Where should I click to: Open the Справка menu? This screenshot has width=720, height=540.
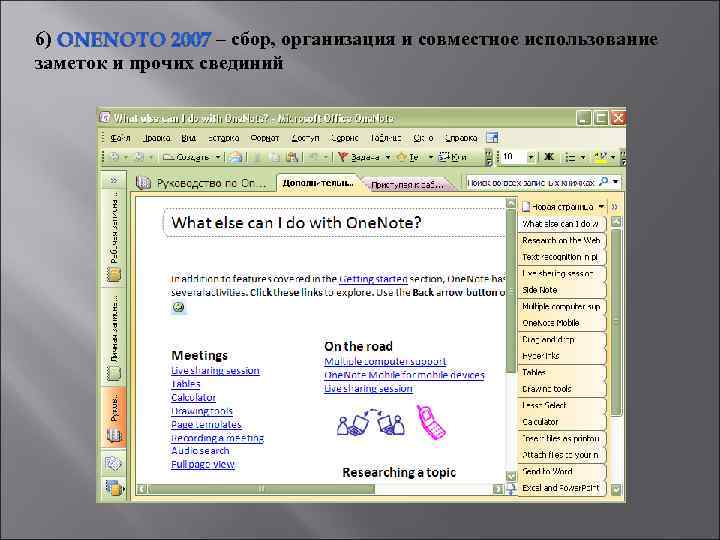pos(461,138)
